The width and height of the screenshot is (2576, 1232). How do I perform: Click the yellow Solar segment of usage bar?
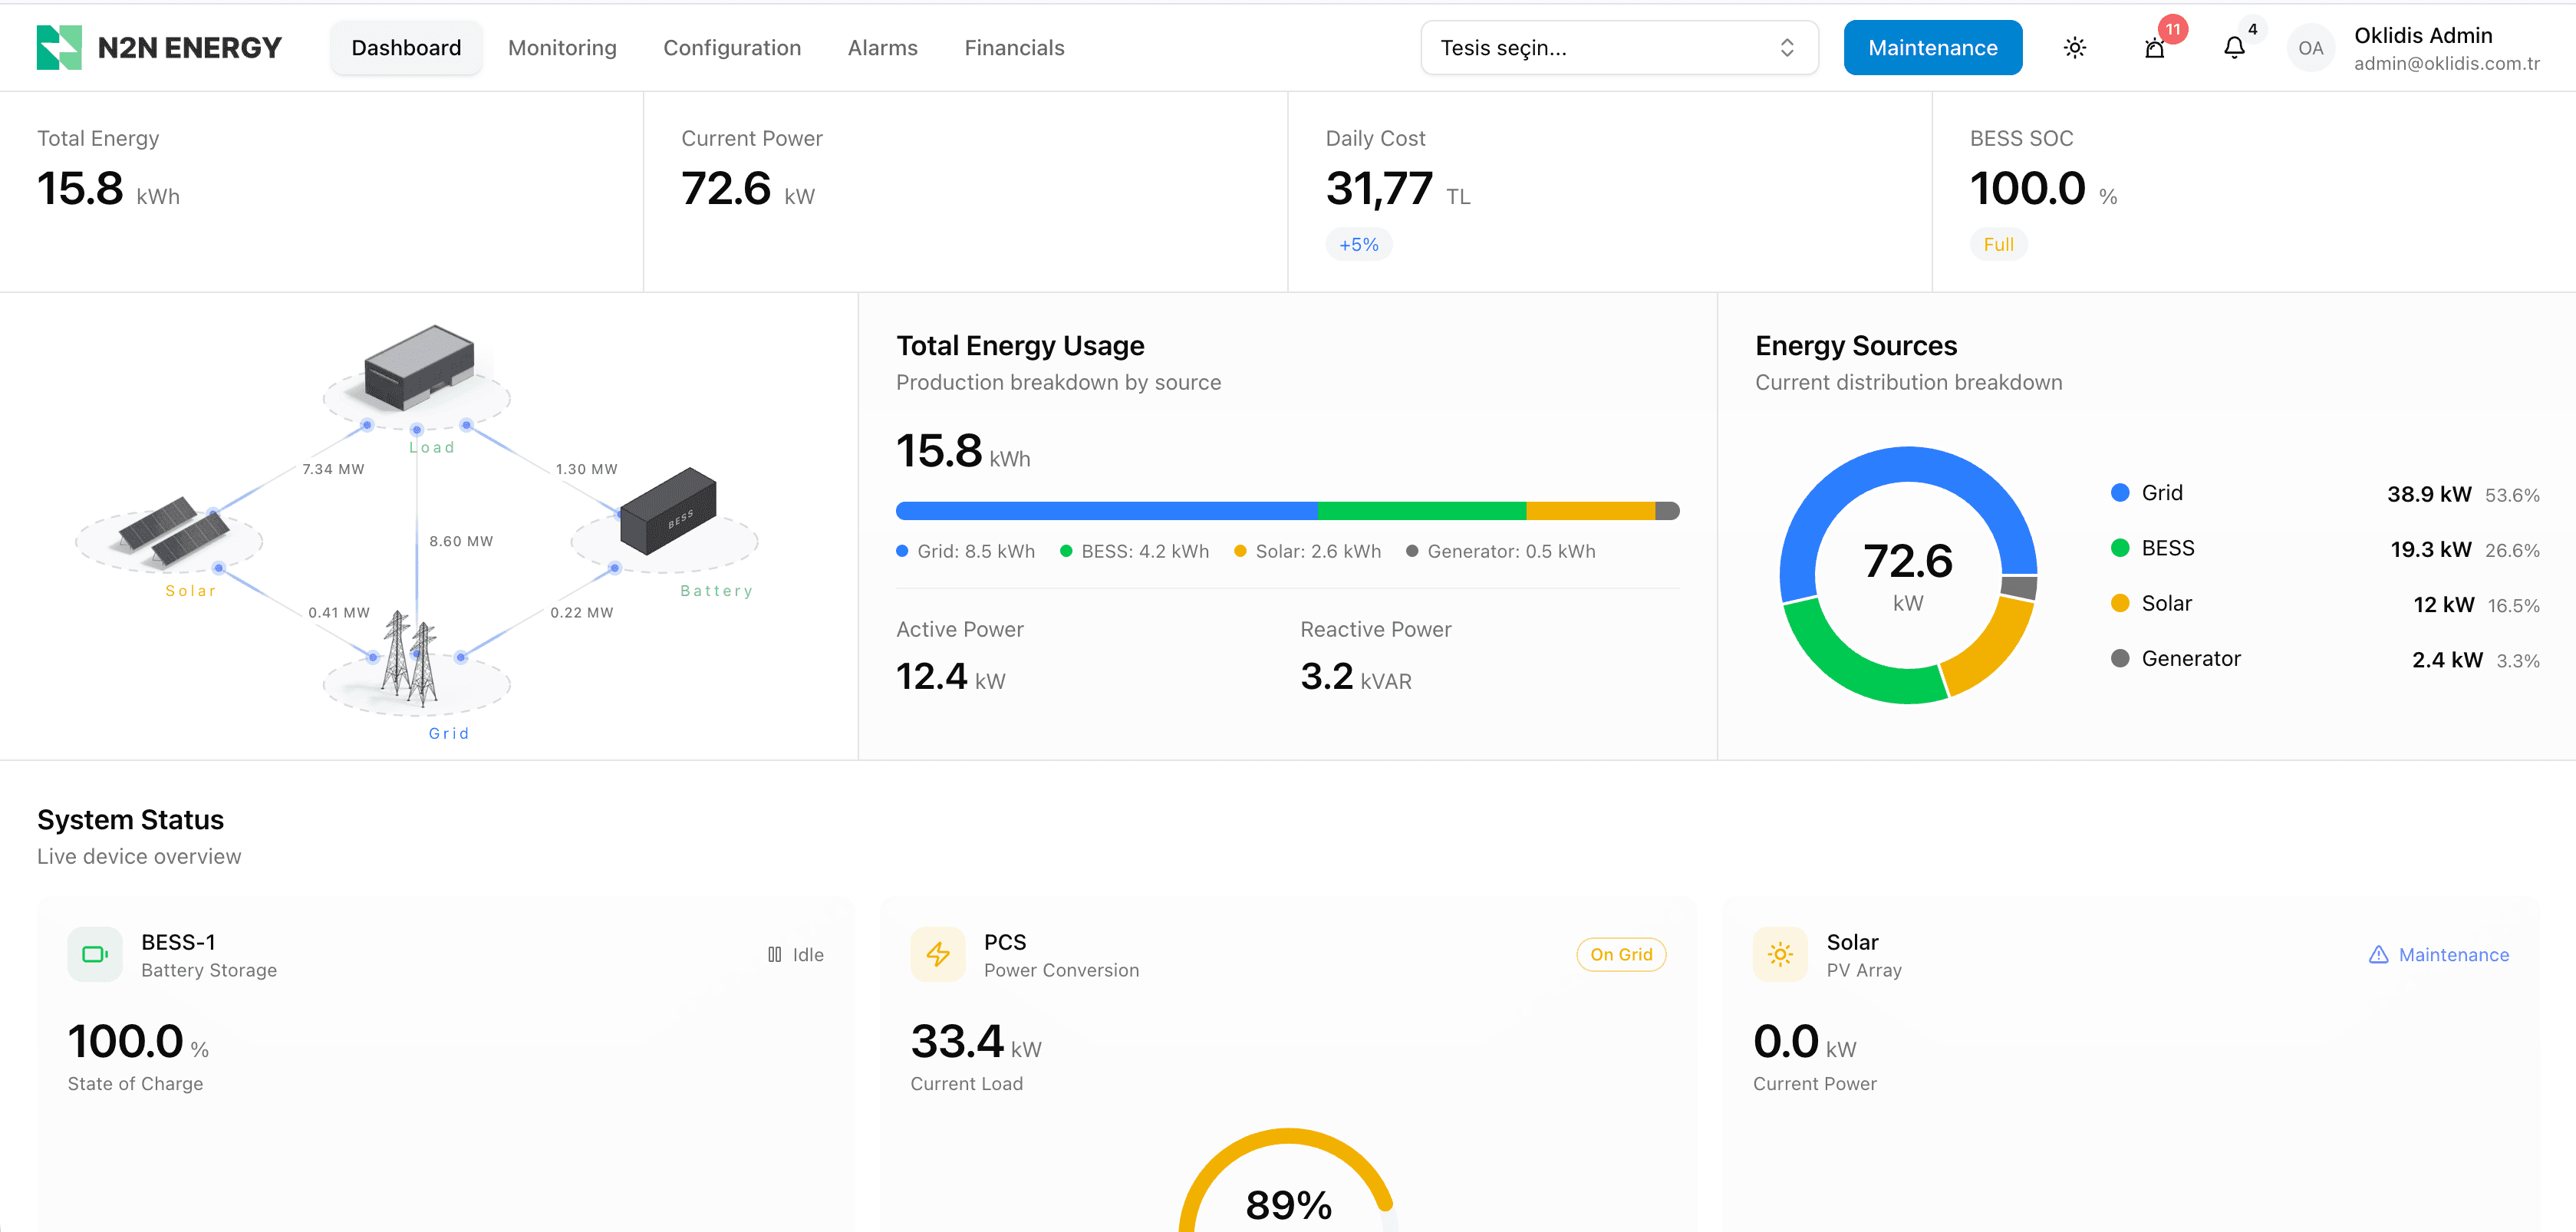1590,511
